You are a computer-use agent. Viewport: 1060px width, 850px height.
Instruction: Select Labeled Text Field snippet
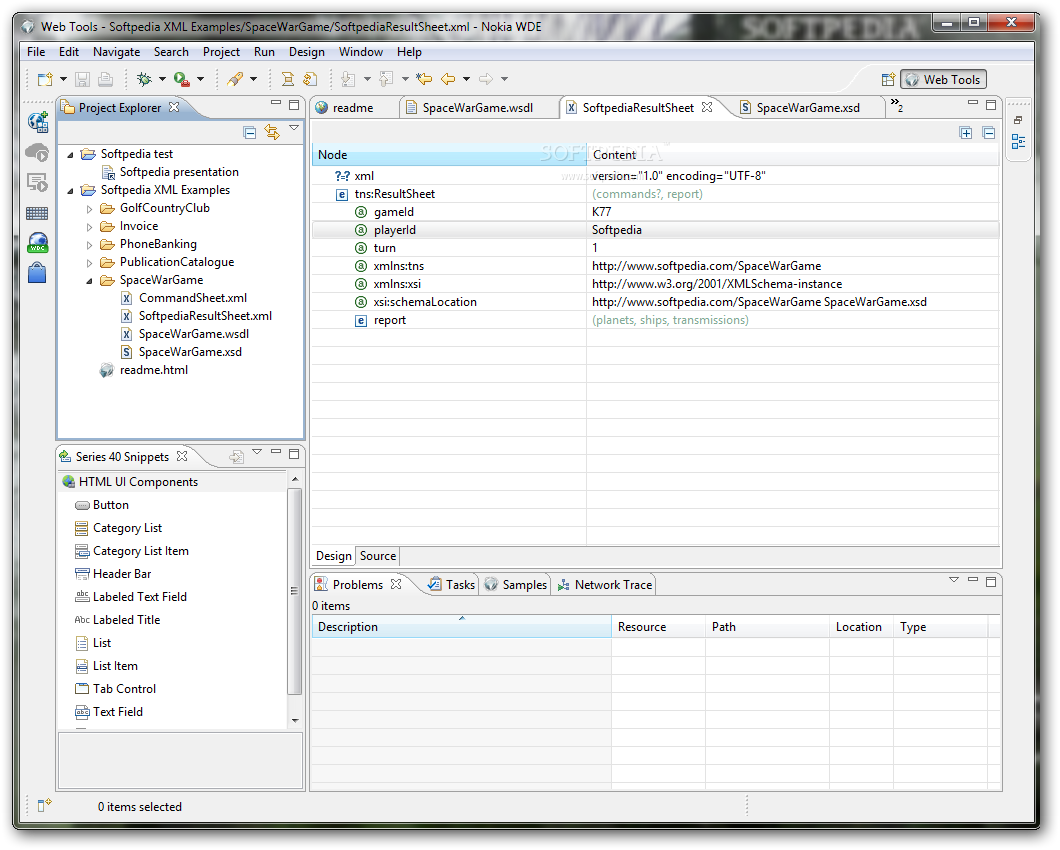(x=139, y=597)
